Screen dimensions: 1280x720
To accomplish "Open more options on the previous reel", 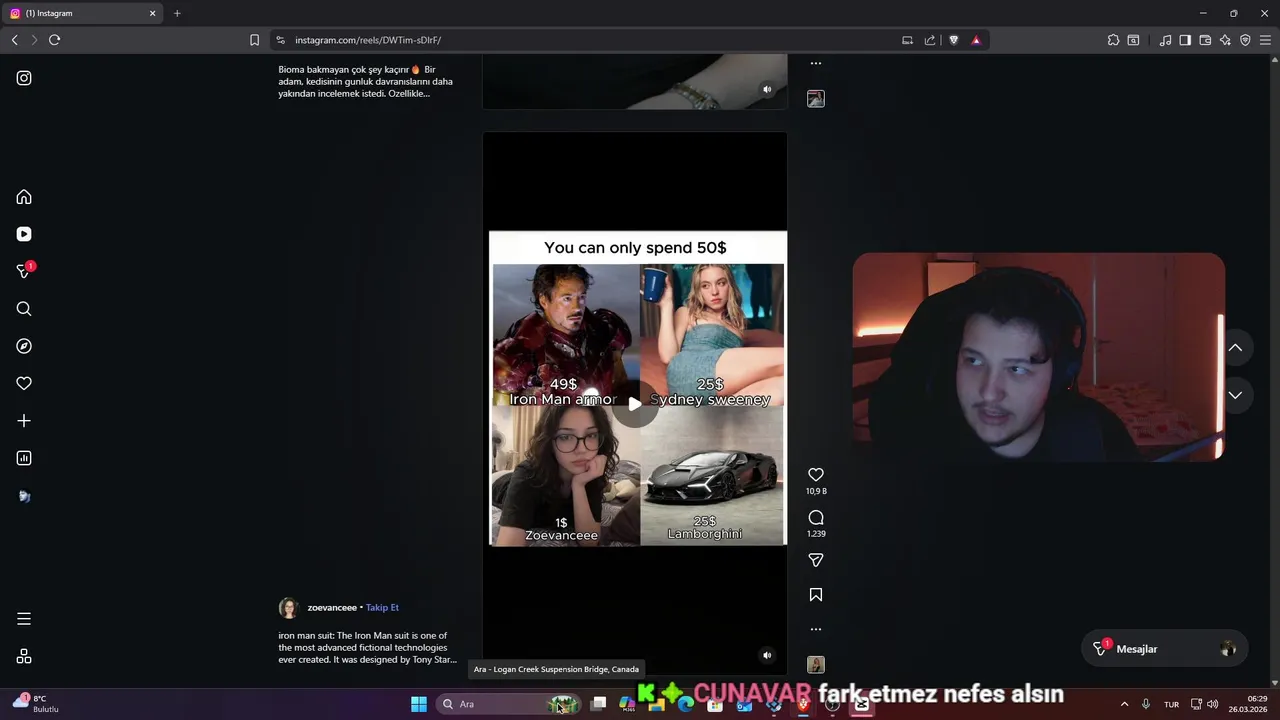I will click(x=816, y=63).
